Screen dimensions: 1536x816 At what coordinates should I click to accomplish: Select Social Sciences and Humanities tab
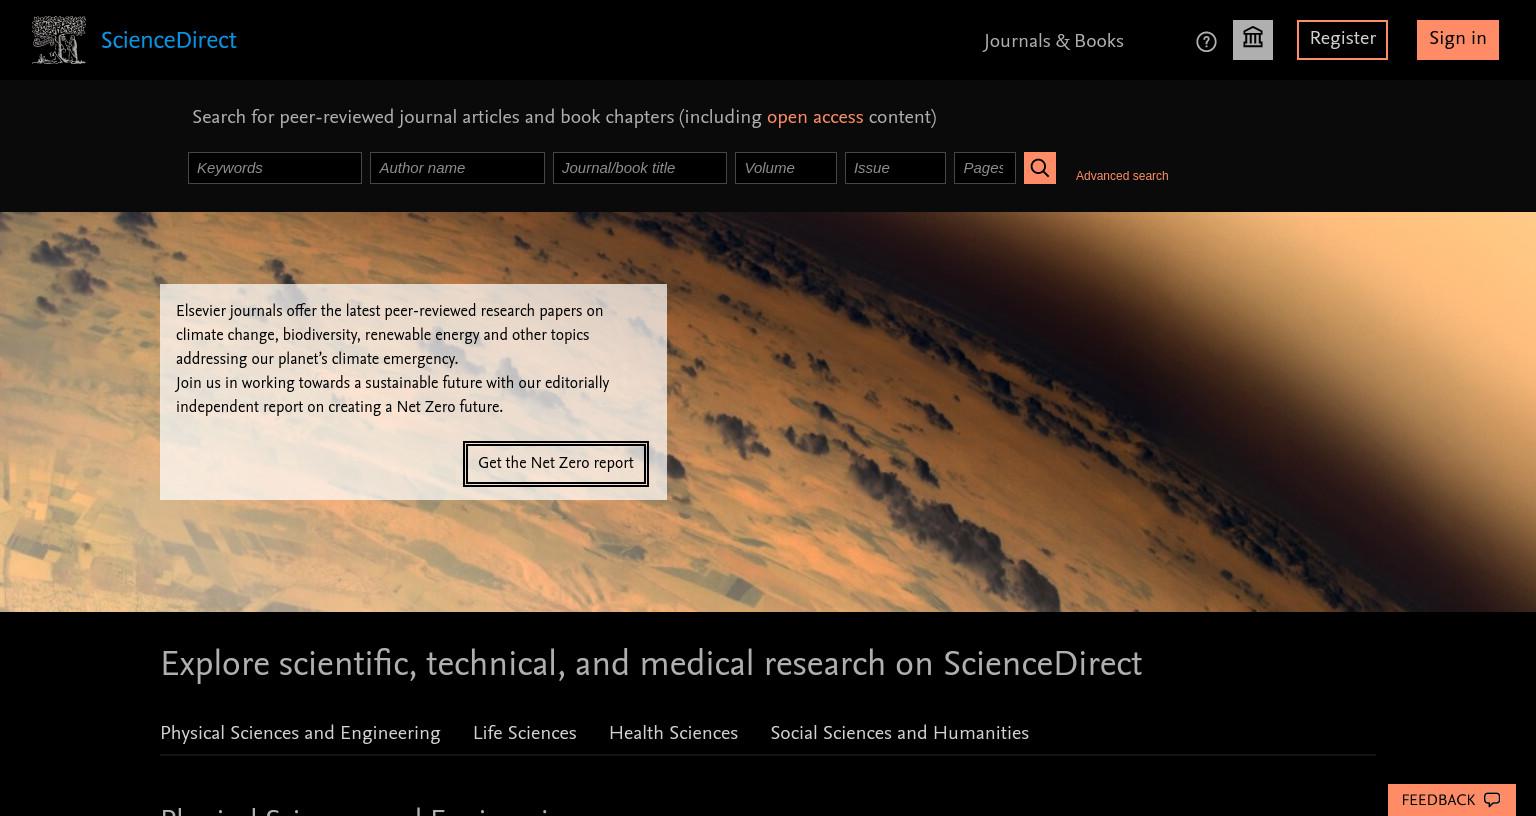pos(900,733)
